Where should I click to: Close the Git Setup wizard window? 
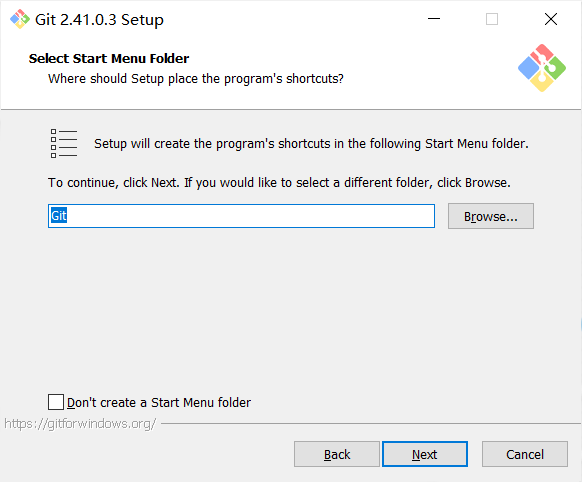point(551,19)
